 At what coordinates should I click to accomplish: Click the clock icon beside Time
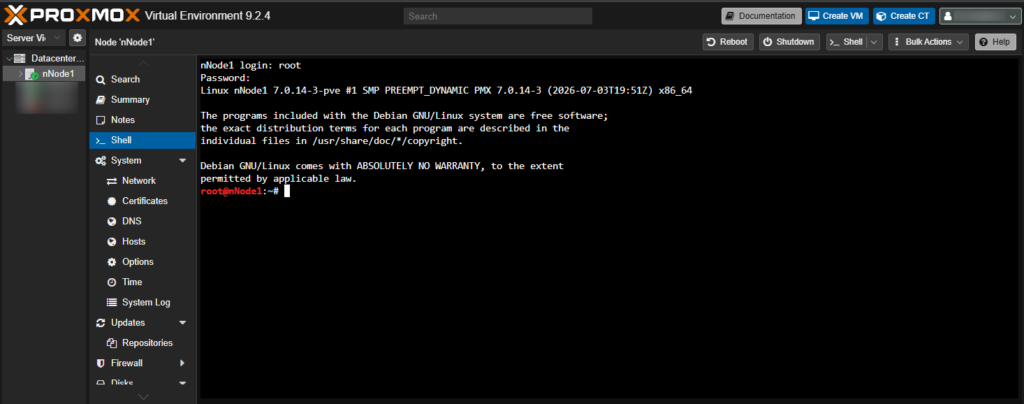click(112, 282)
